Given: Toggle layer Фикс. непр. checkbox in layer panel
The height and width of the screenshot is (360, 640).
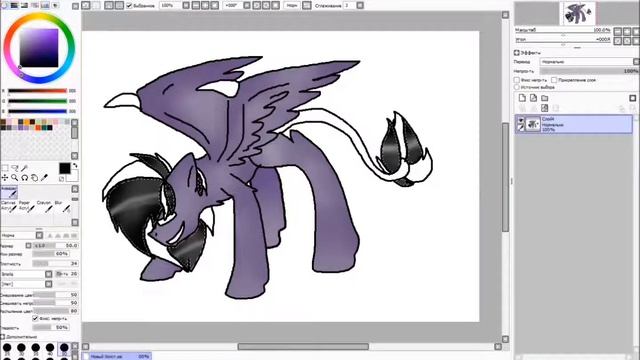Looking at the screenshot, I should pyautogui.click(x=517, y=80).
